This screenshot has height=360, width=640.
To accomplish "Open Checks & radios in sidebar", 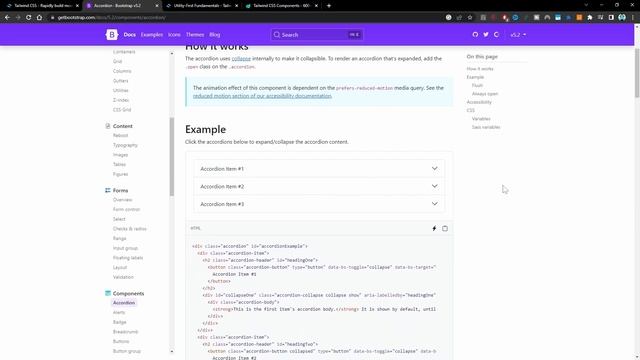I will coord(130,229).
